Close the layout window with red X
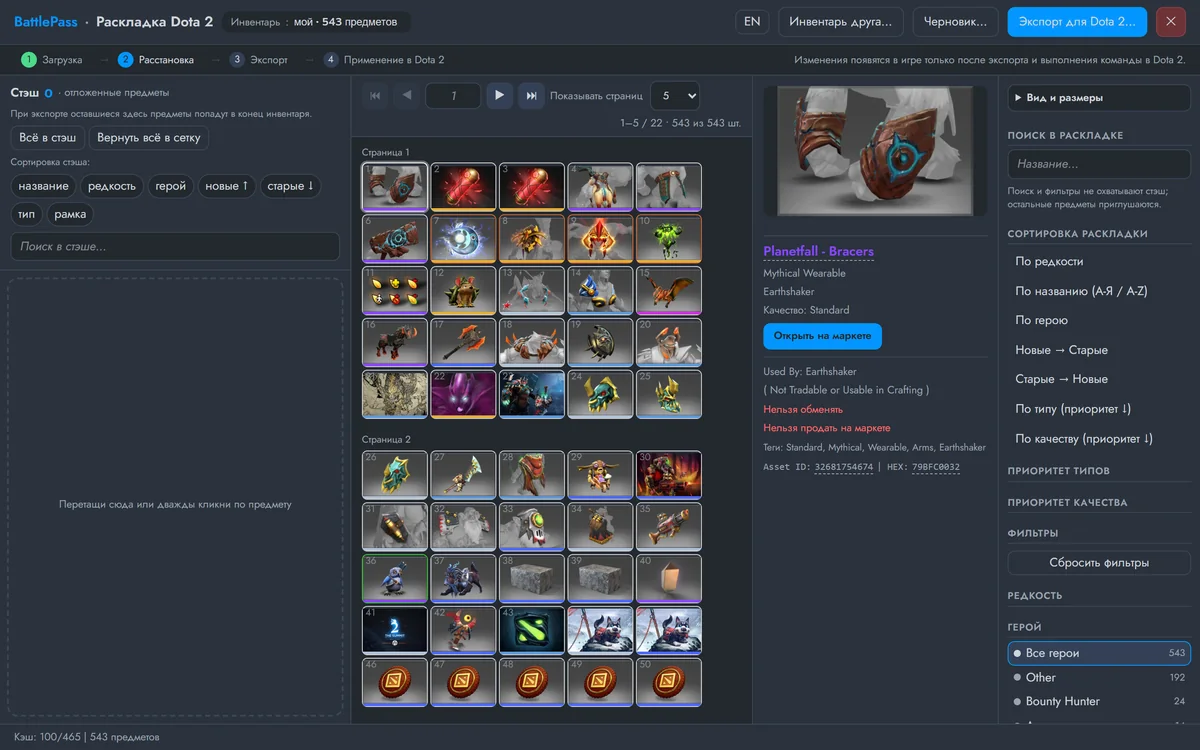The image size is (1200, 750). (x=1171, y=21)
